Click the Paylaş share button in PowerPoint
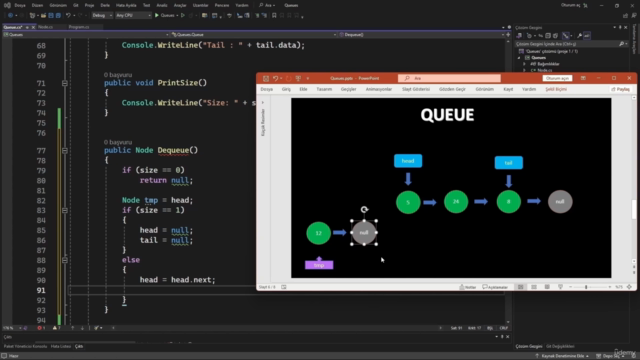Image resolution: width=640 pixels, height=360 pixels. tap(620, 89)
